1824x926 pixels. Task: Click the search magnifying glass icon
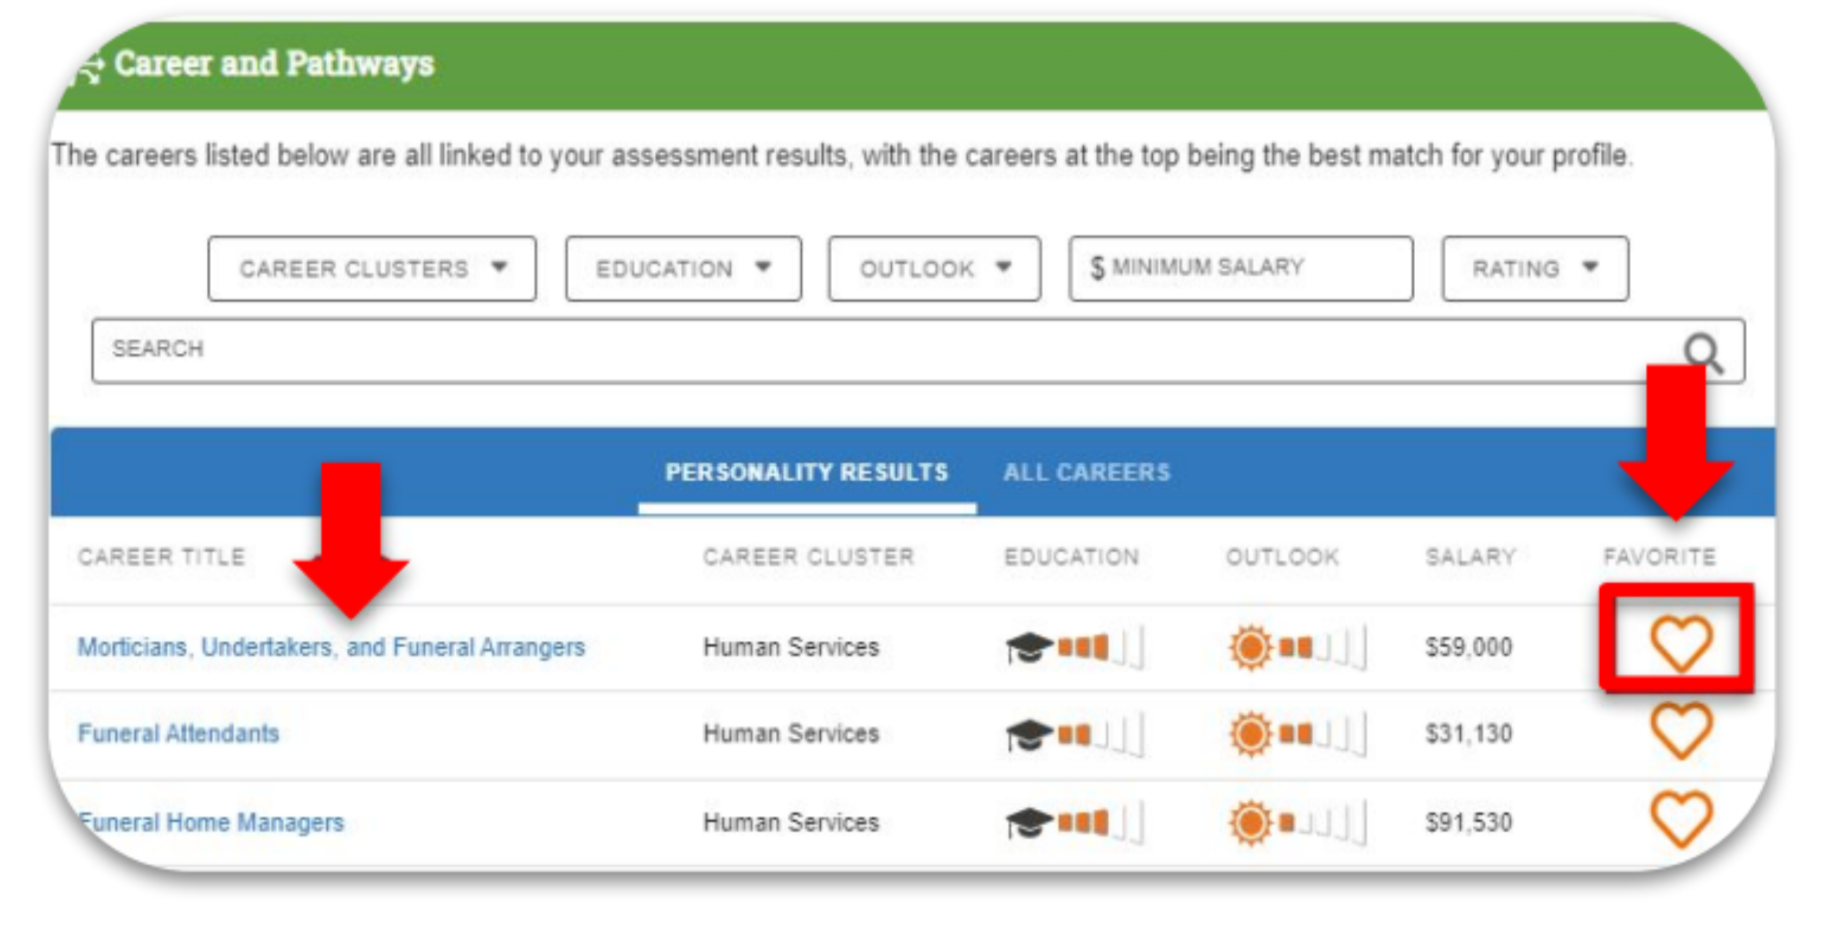(x=1702, y=352)
